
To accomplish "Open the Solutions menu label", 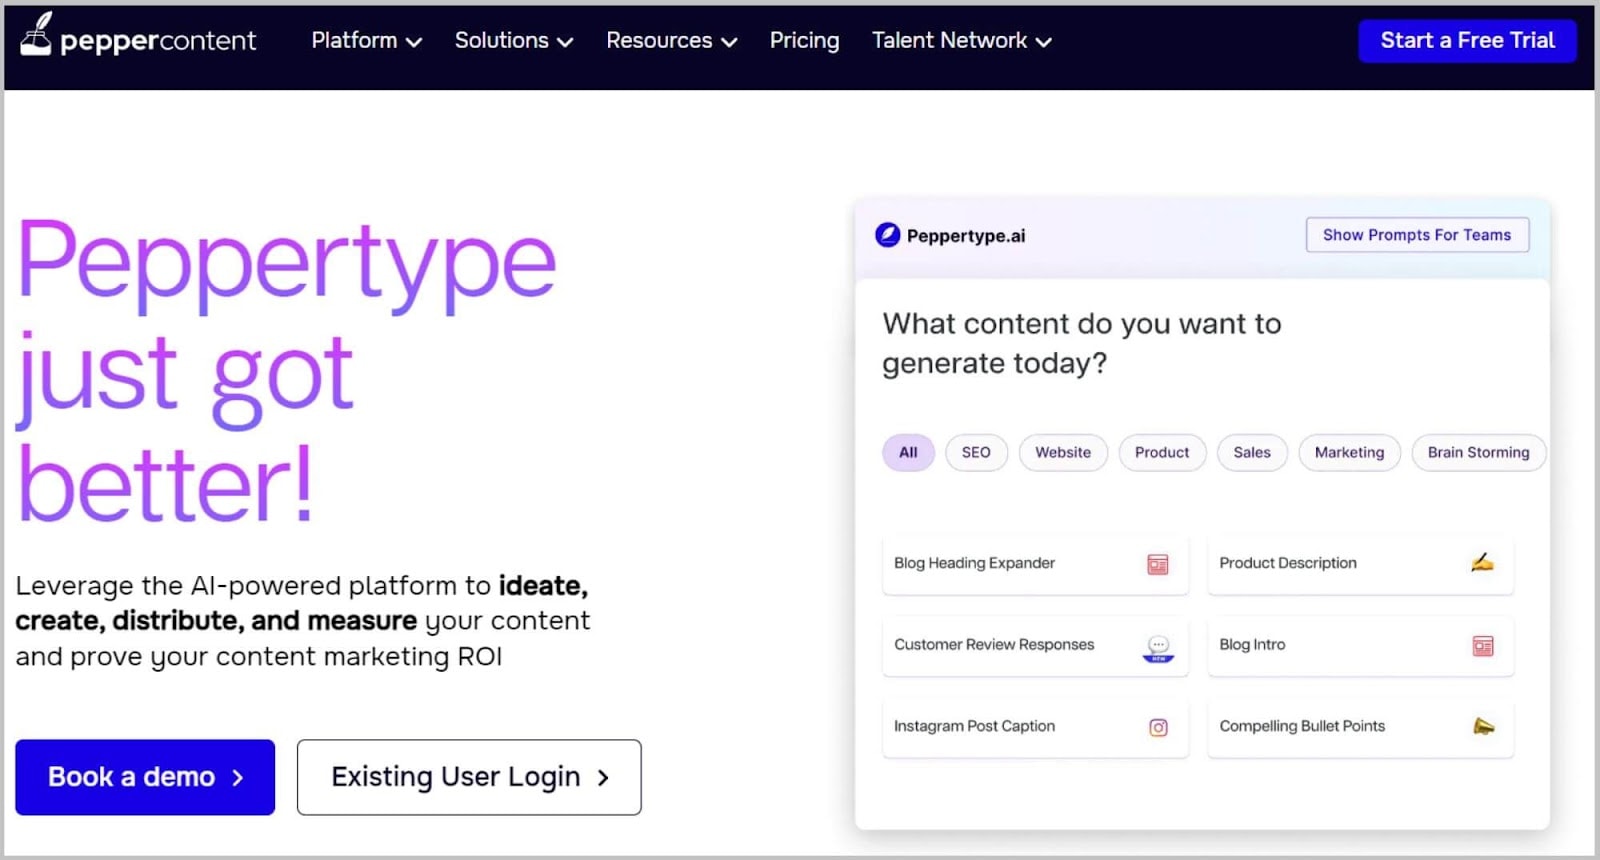I will pyautogui.click(x=501, y=40).
